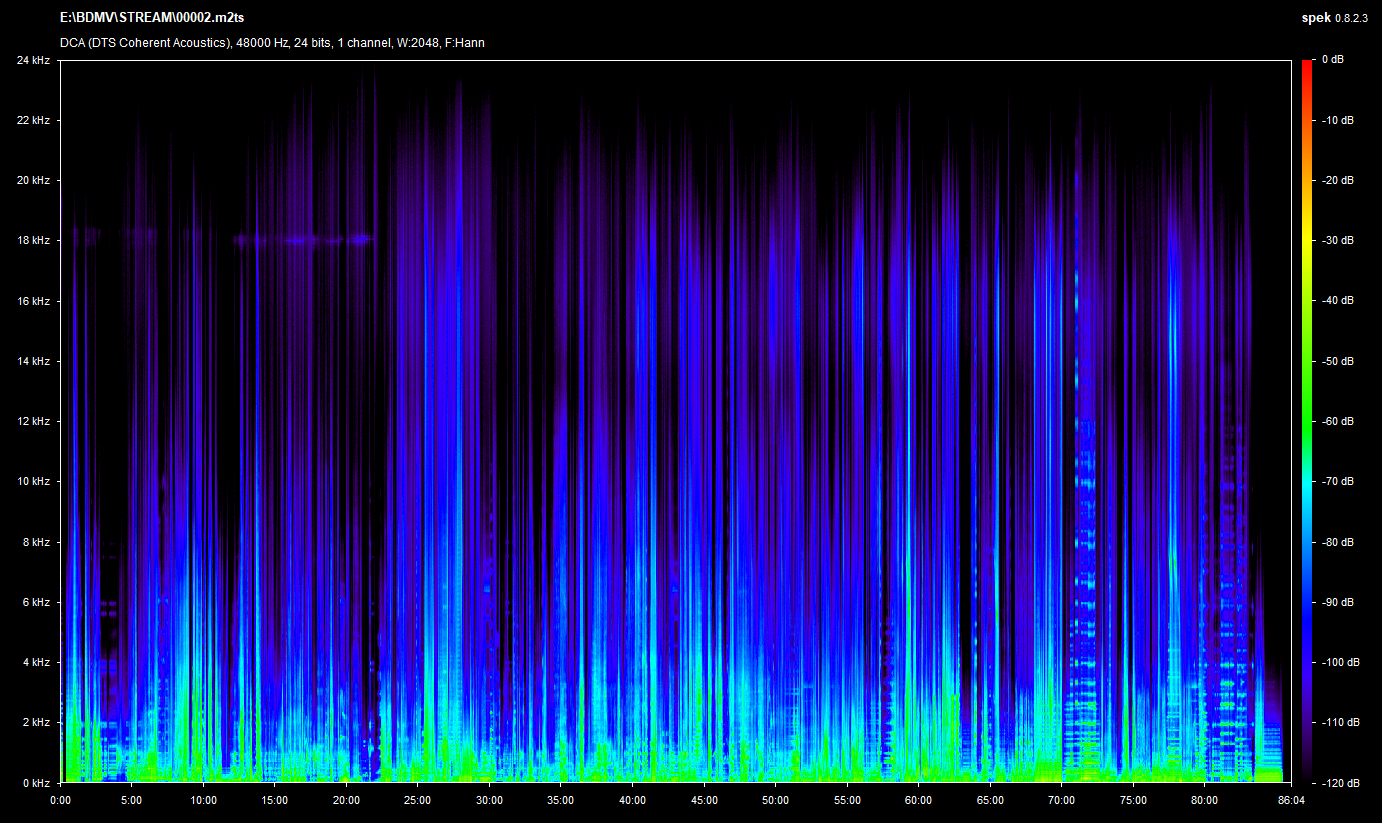1382x823 pixels.
Task: Click the spek logo text
Action: (x=1314, y=19)
